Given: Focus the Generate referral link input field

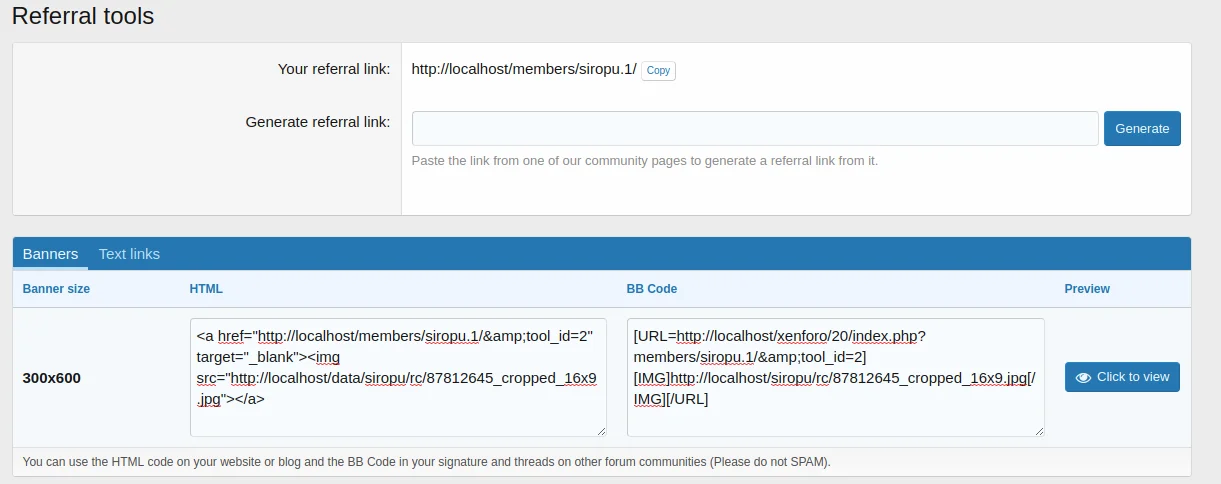Looking at the screenshot, I should click(755, 128).
